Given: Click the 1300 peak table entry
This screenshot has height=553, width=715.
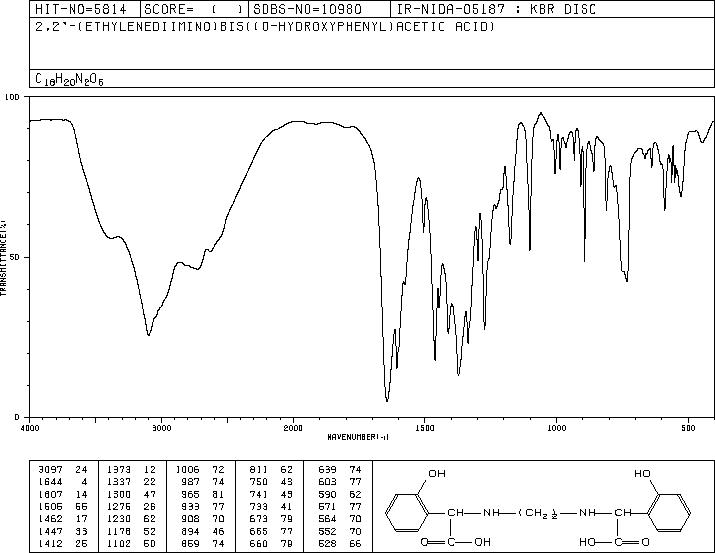Looking at the screenshot, I should click(131, 494).
